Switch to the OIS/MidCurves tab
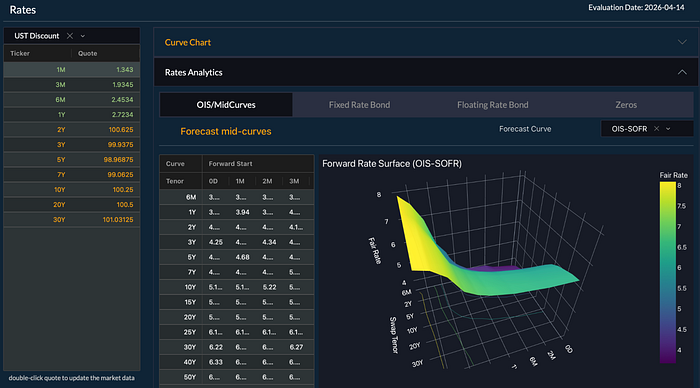700x388 pixels. tap(226, 105)
